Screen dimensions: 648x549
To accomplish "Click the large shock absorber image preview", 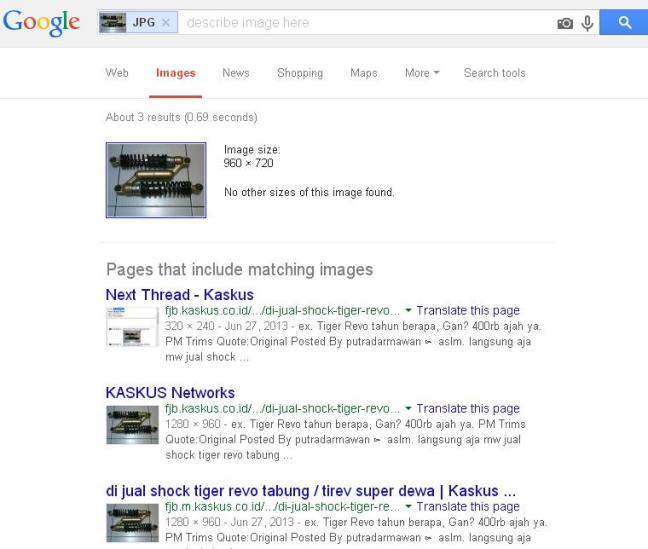I will point(156,180).
